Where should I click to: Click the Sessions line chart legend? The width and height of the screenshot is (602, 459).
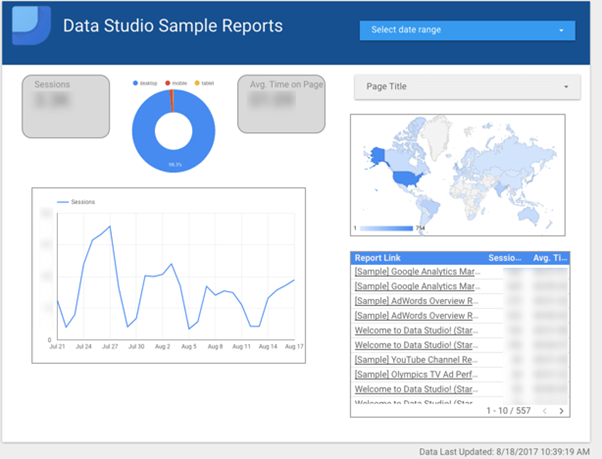pos(76,202)
